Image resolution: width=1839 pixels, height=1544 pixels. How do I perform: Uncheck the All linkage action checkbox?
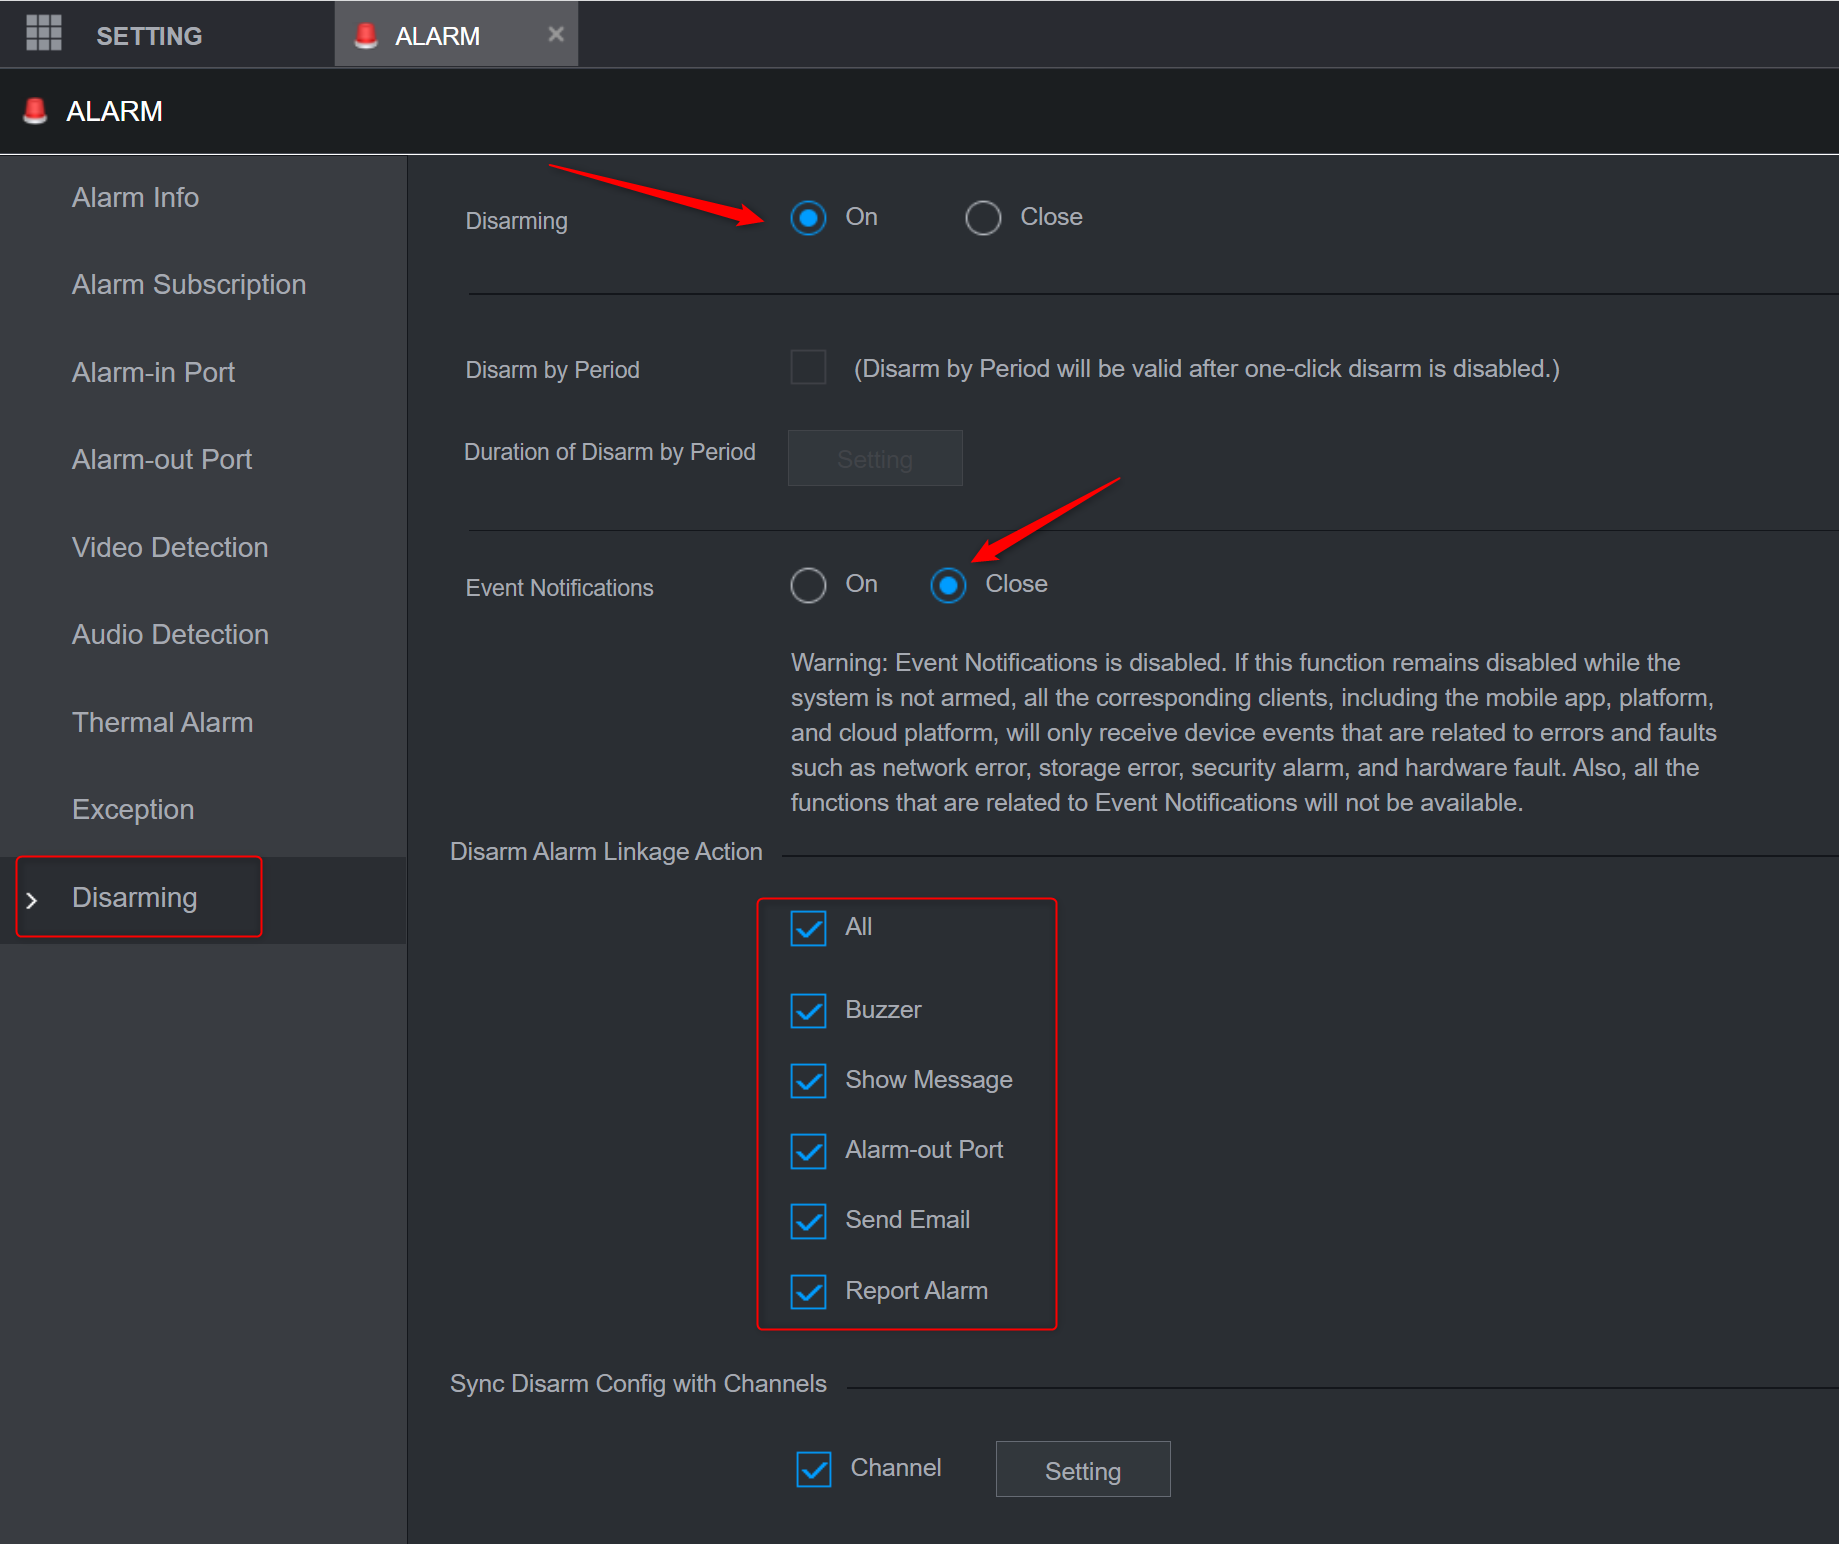click(x=808, y=928)
